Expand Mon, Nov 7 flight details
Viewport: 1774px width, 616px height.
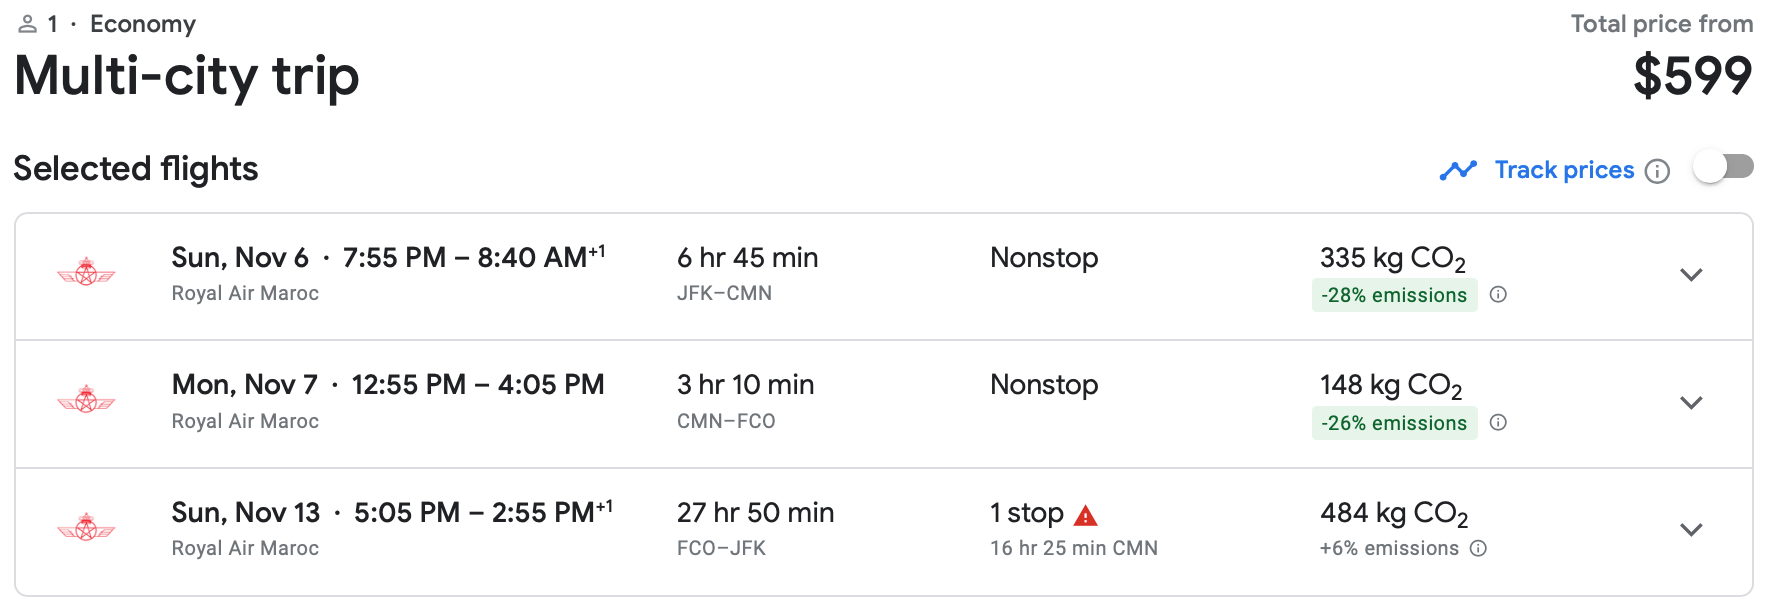[x=1691, y=403]
